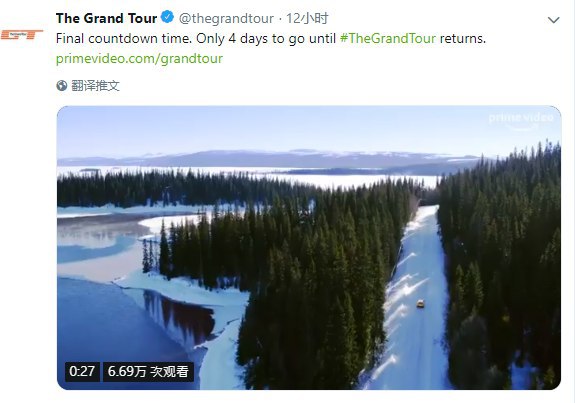Select 翻译推文 to translate the tweet
The width and height of the screenshot is (575, 403).
pyautogui.click(x=95, y=85)
